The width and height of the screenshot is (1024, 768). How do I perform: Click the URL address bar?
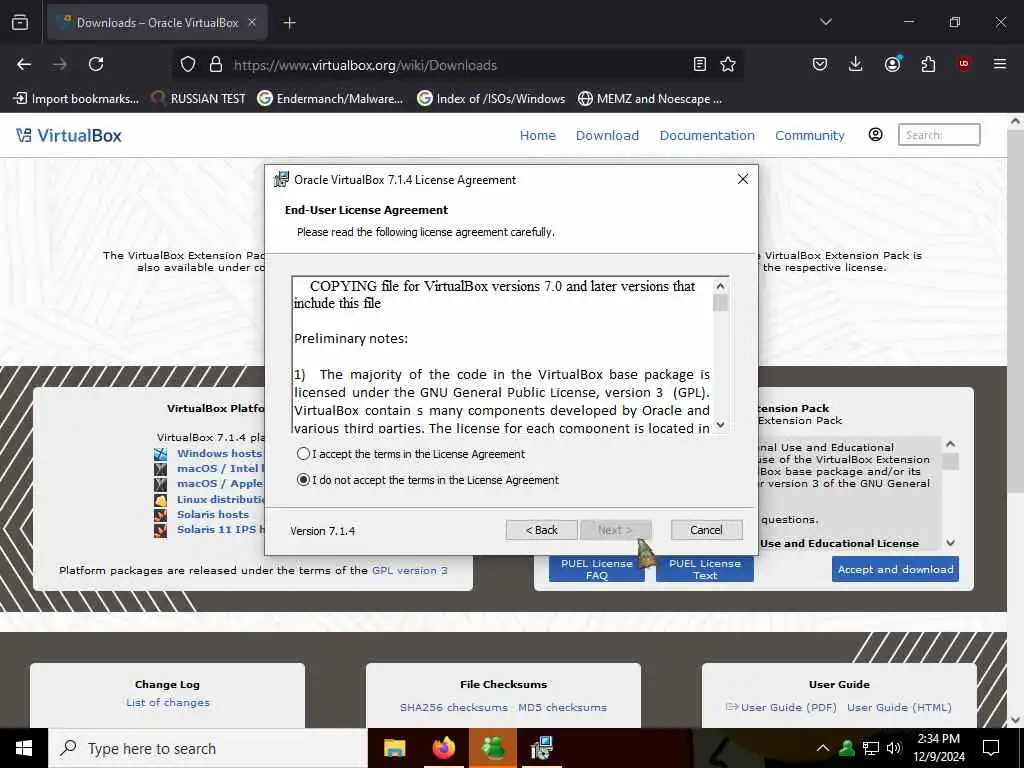457,65
